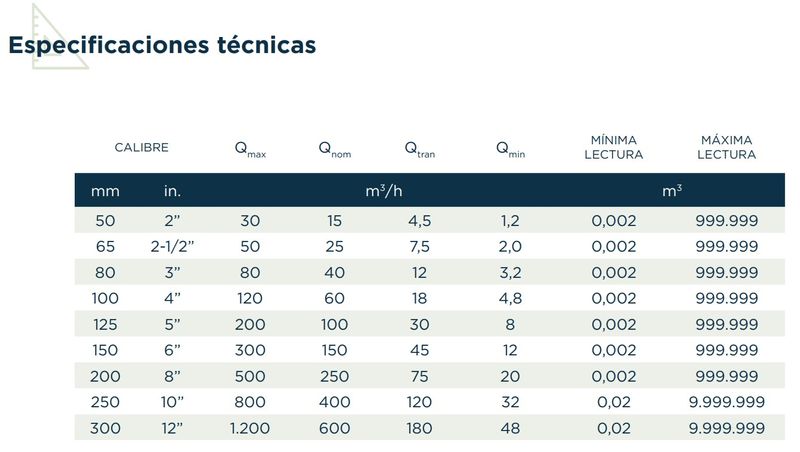Select the CALIBRE column header
Screen dimensions: 800x452
[141, 147]
